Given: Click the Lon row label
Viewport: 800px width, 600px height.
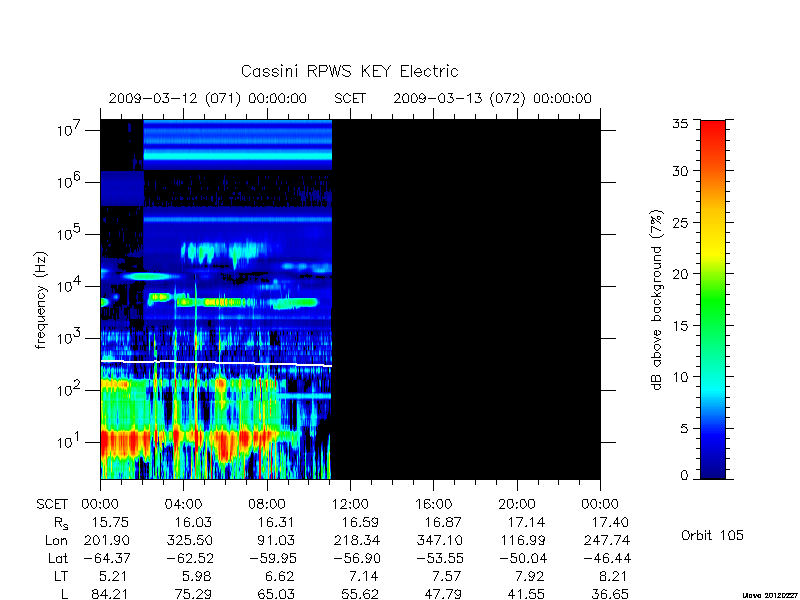Looking at the screenshot, I should tap(57, 540).
